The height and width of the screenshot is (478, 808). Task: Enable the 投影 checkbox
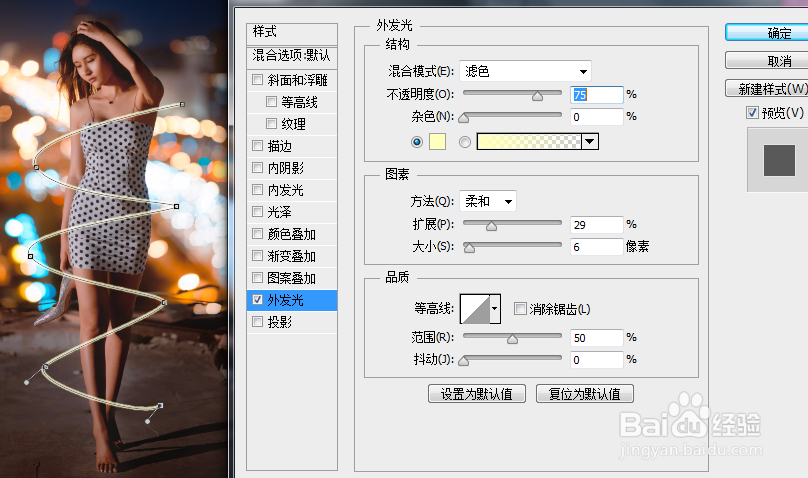pos(257,322)
